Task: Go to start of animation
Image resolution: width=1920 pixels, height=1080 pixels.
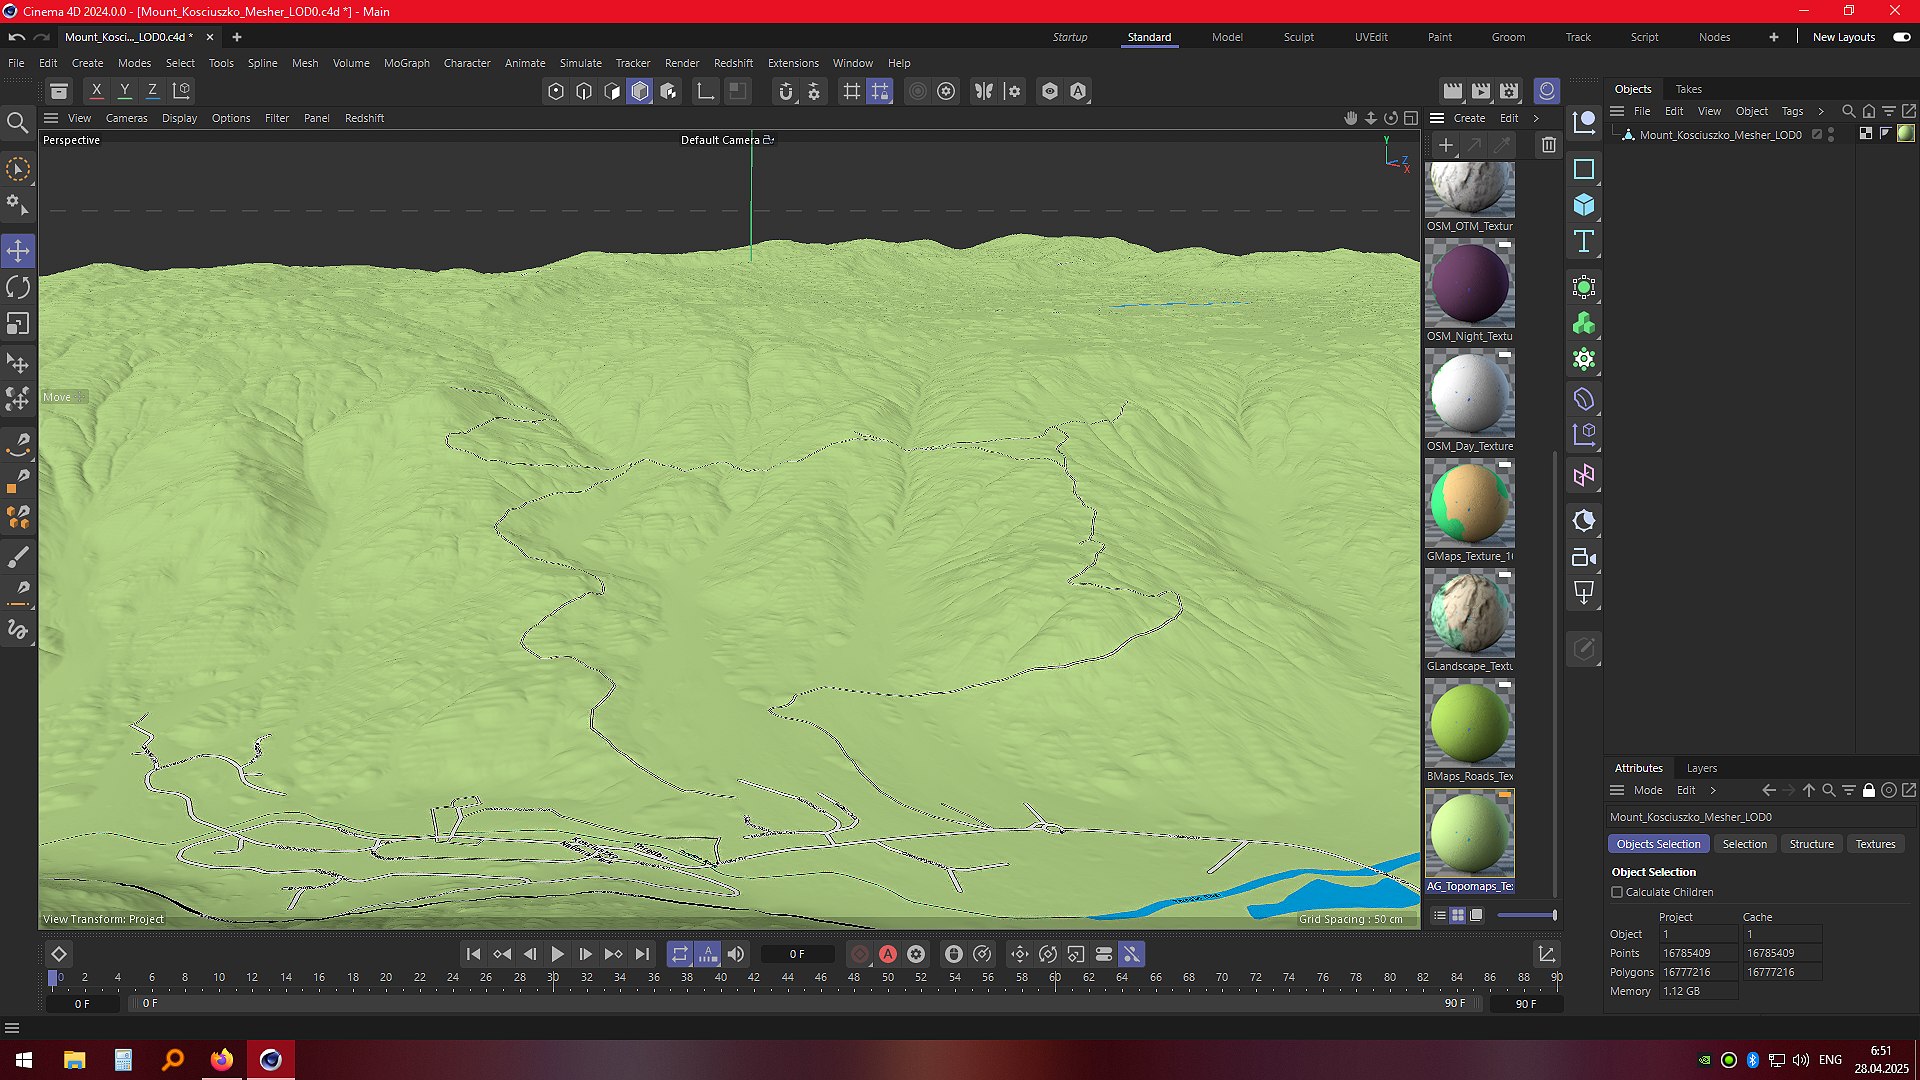Action: click(474, 955)
